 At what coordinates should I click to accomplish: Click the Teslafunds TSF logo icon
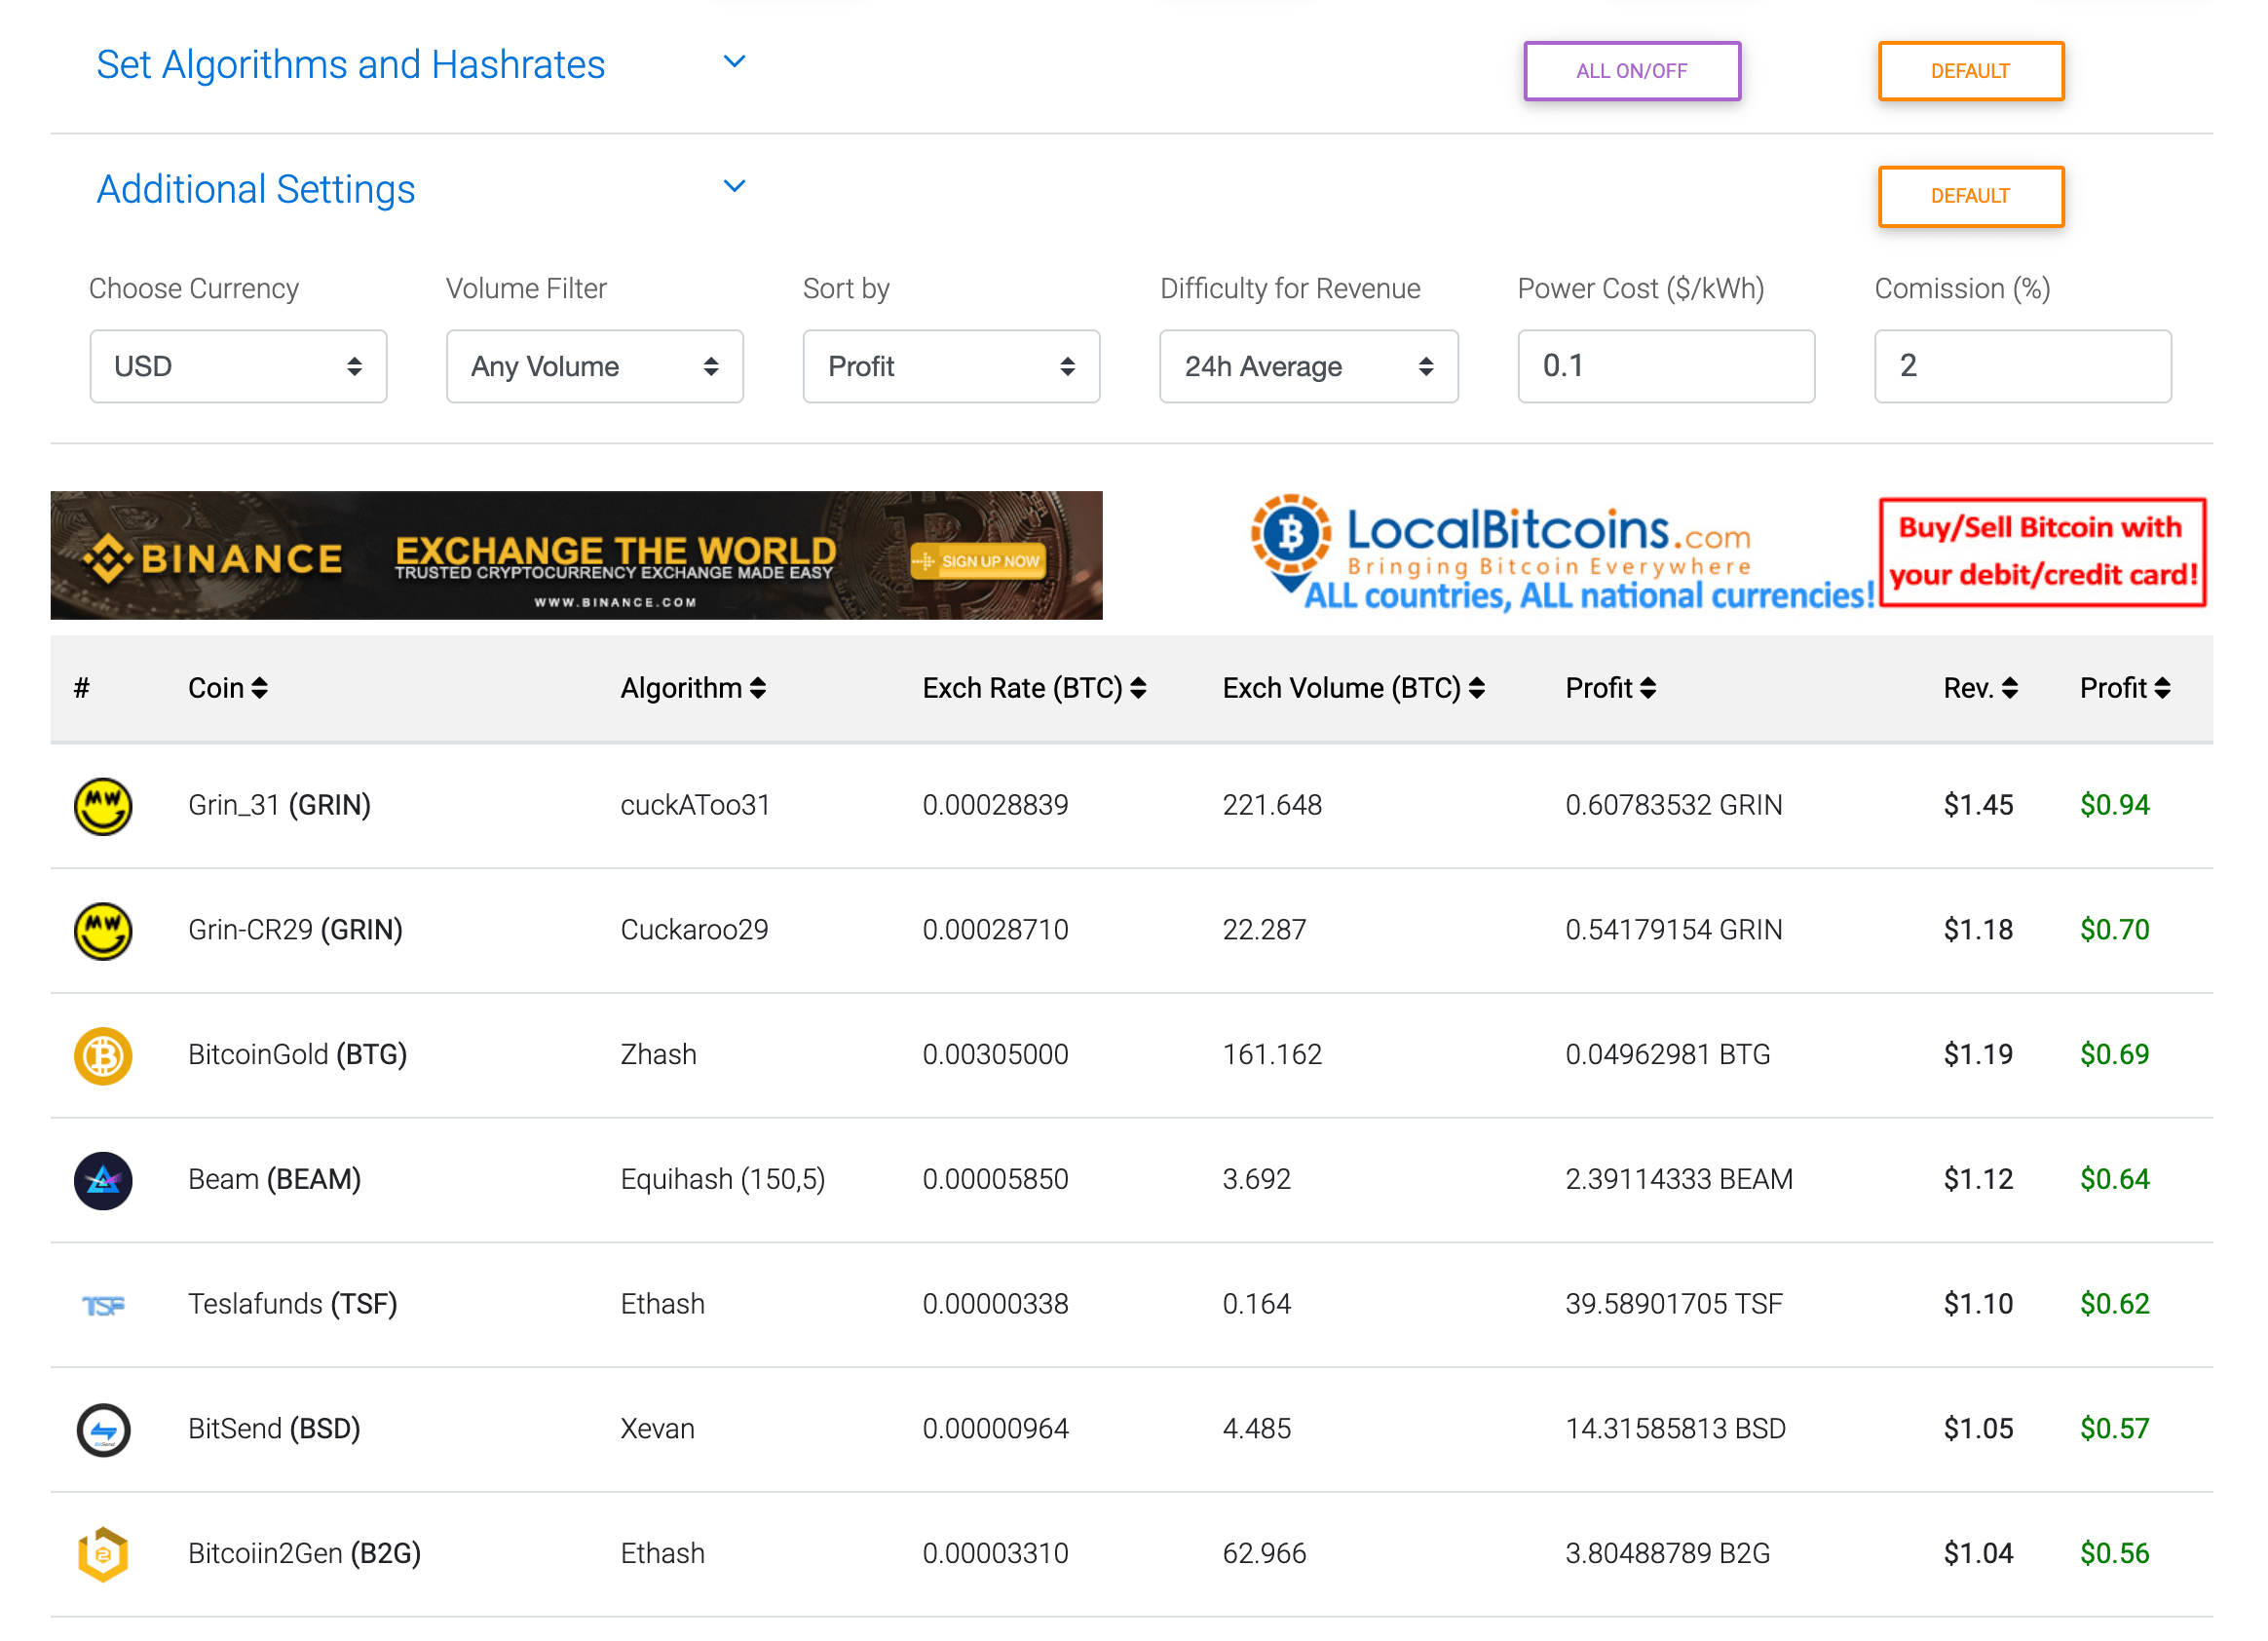pyautogui.click(x=103, y=1306)
